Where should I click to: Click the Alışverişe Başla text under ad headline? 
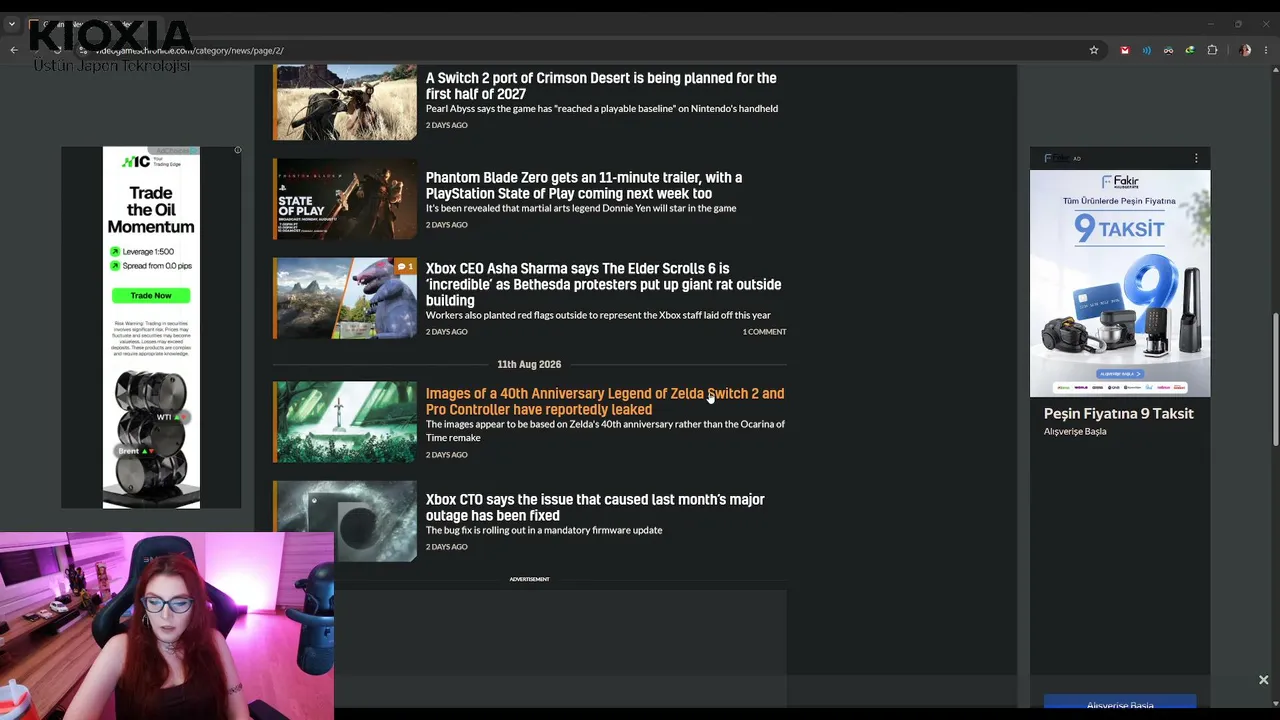[x=1075, y=431]
